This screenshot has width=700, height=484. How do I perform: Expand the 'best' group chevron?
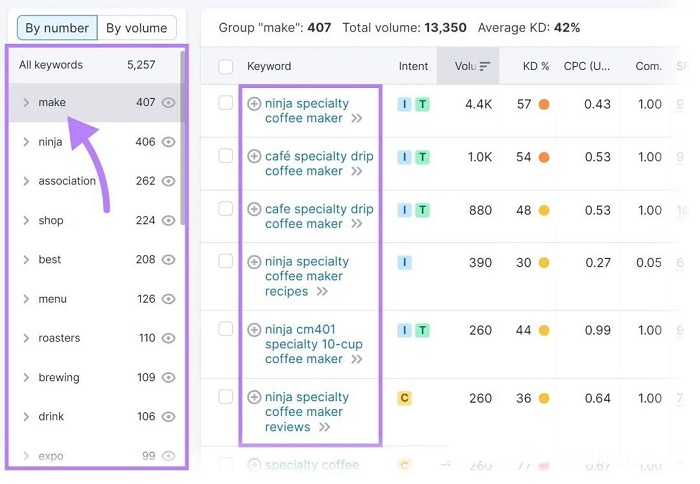click(x=26, y=260)
